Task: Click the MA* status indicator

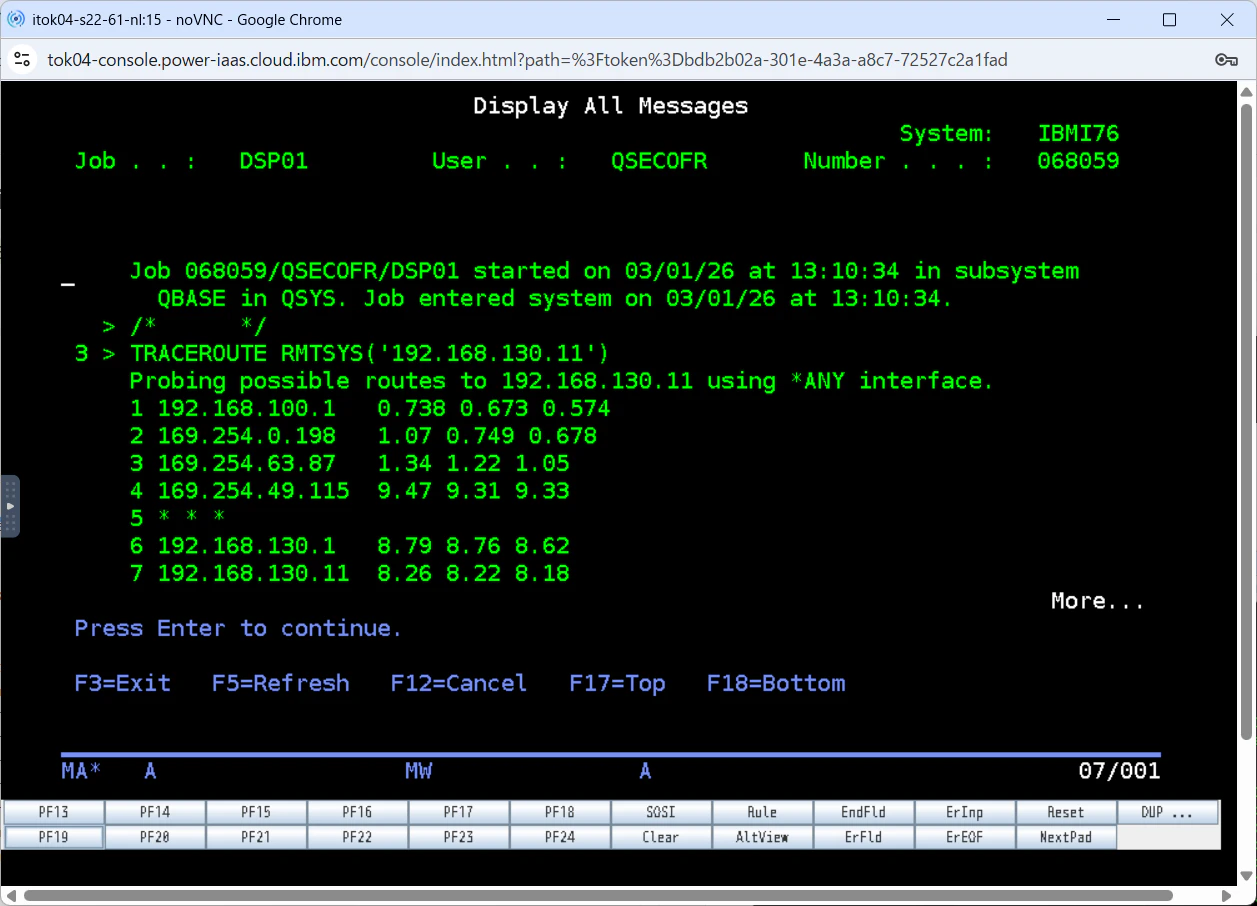Action: click(x=81, y=771)
